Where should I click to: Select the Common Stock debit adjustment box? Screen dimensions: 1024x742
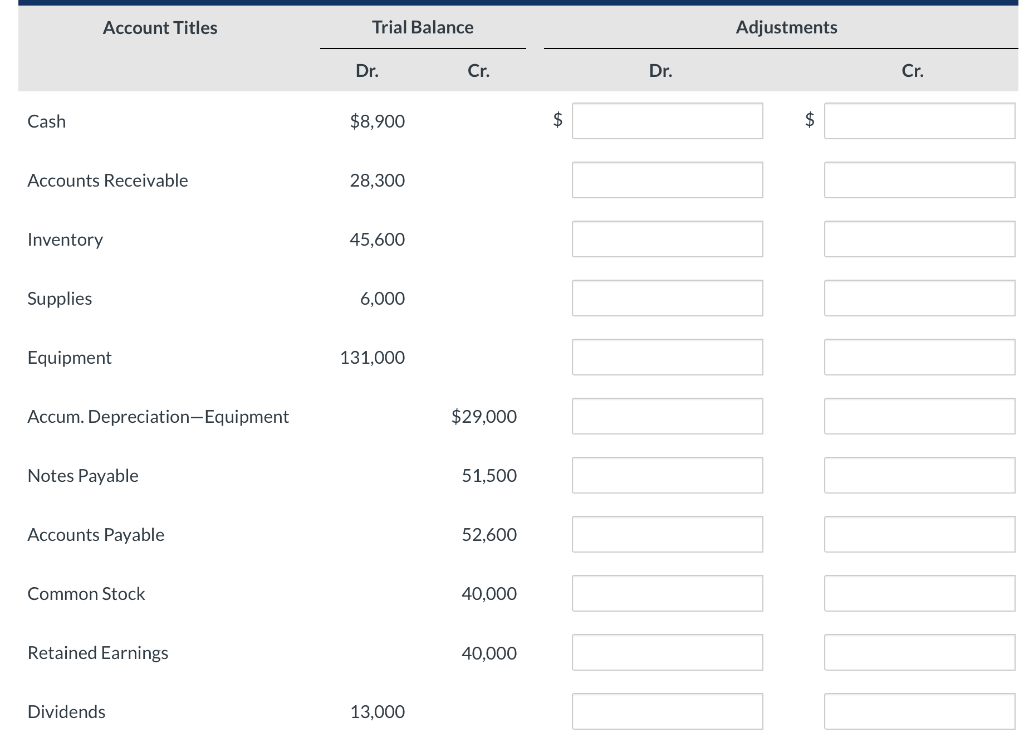pyautogui.click(x=667, y=592)
